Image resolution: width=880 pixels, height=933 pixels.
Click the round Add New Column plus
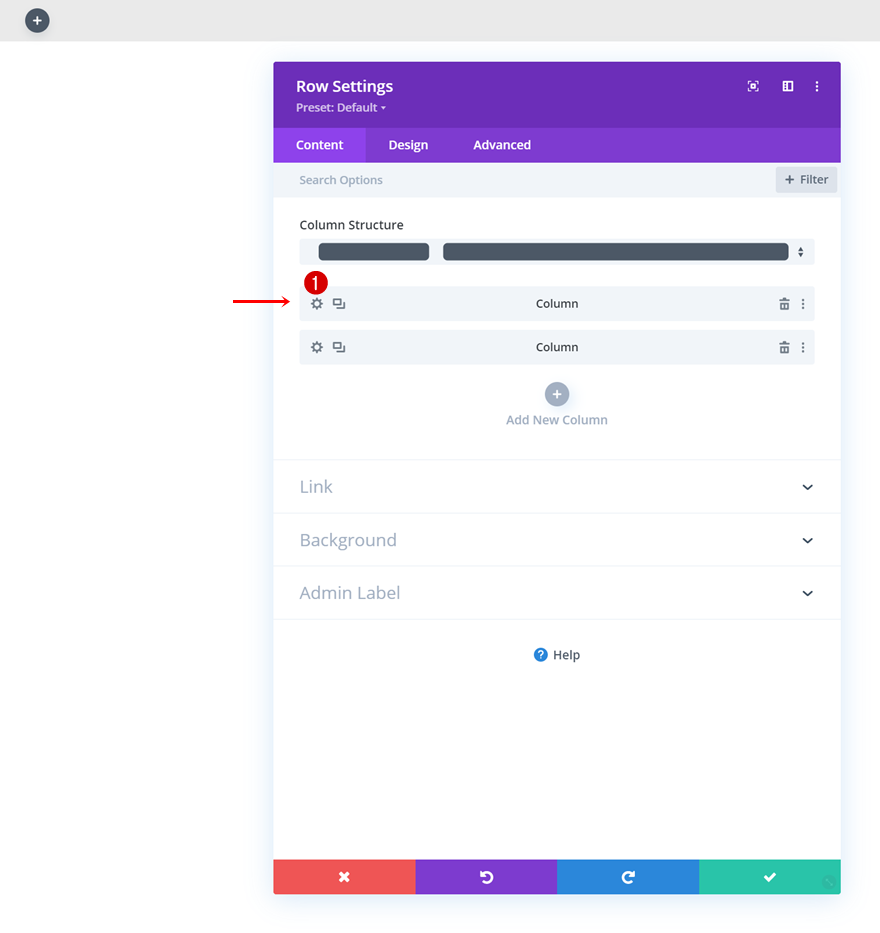click(x=557, y=395)
